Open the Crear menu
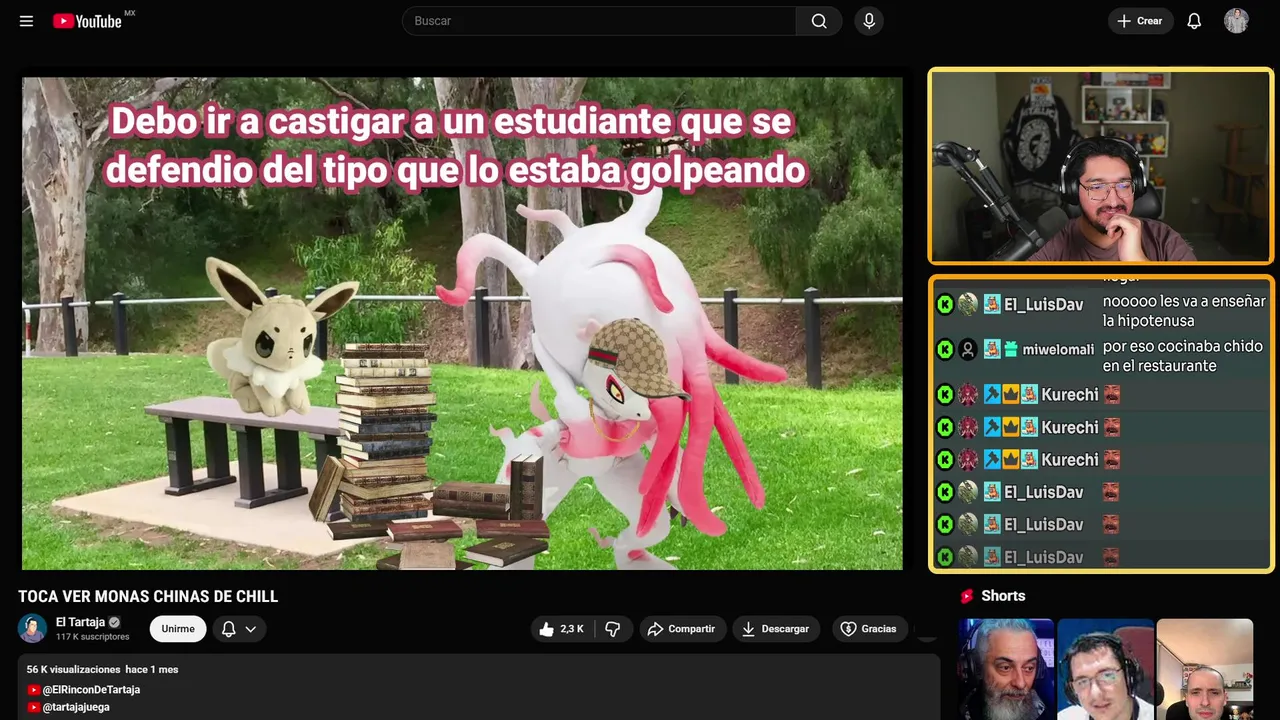1280x720 pixels. [1140, 21]
